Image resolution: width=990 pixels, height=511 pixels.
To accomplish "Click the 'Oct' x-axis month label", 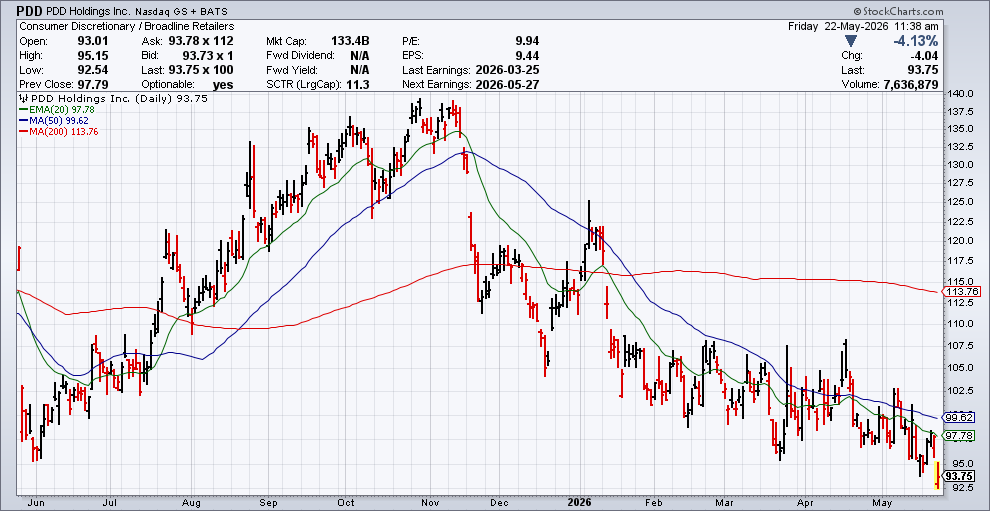I will pyautogui.click(x=345, y=503).
